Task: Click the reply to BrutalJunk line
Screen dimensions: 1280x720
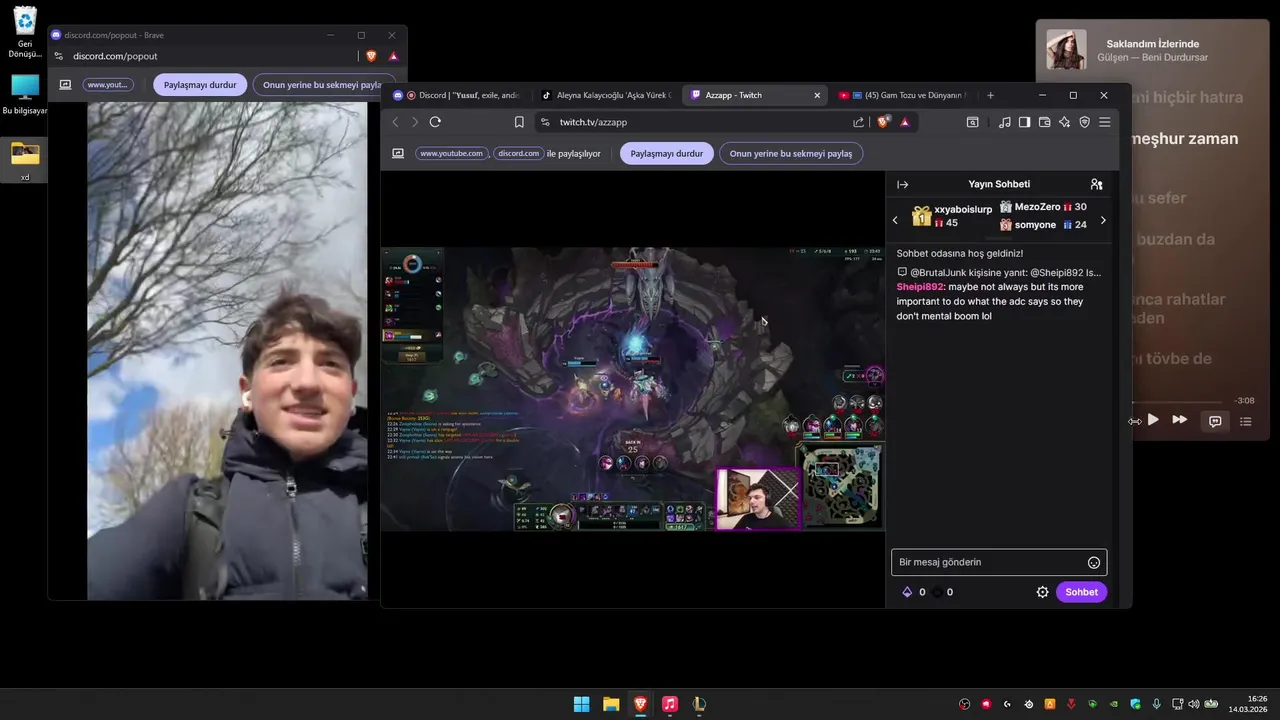Action: tap(999, 272)
